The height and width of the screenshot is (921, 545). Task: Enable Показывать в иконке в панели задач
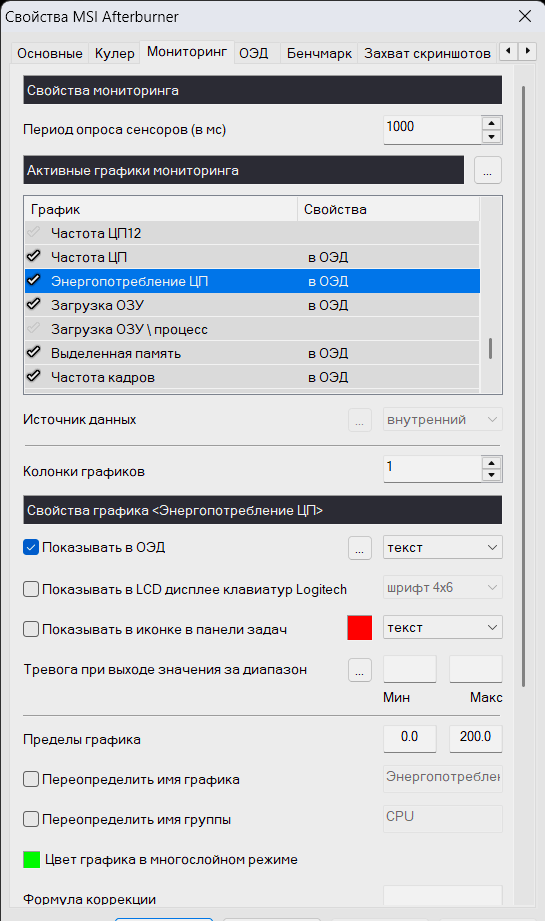31,629
